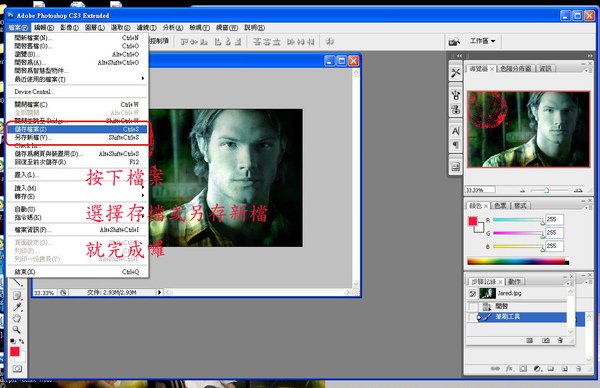Viewport: 600px width, 388px height.
Task: Open Tool Presets icon in collapsed dock
Action: [455, 73]
